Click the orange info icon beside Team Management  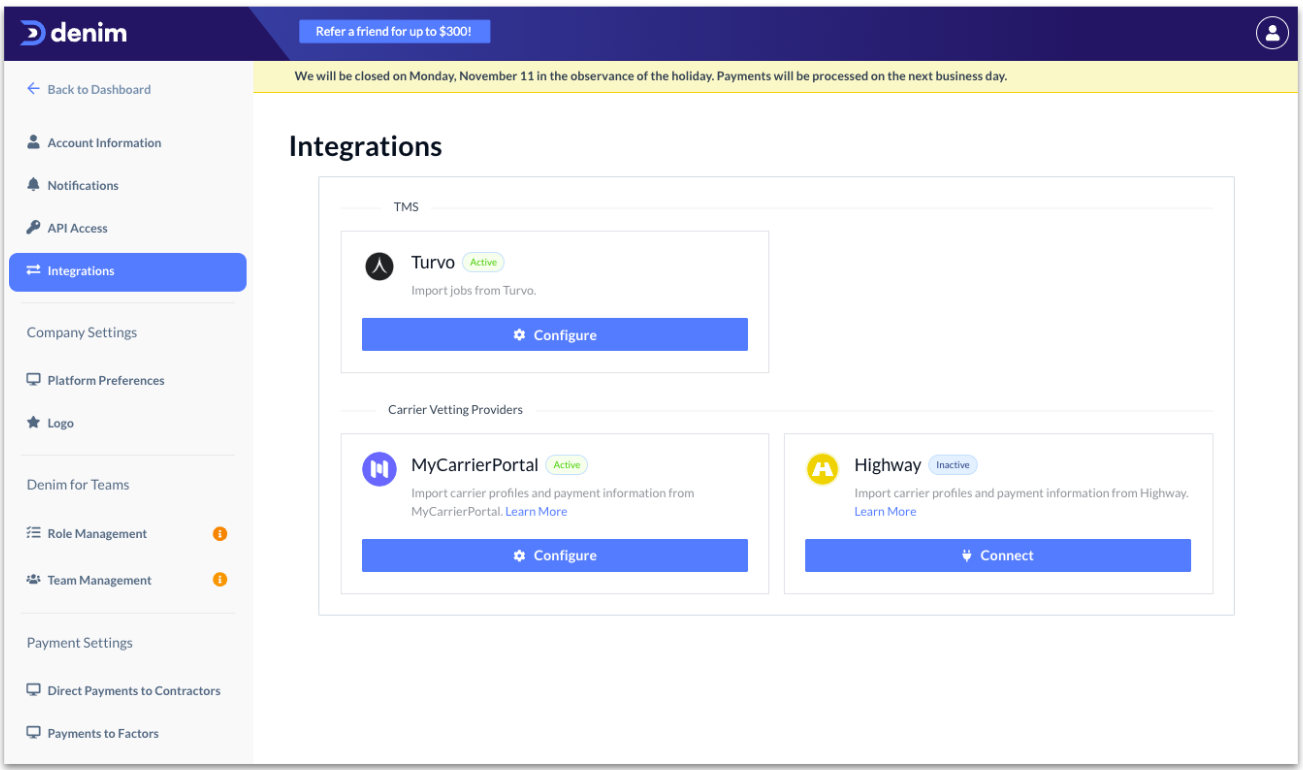pos(220,580)
